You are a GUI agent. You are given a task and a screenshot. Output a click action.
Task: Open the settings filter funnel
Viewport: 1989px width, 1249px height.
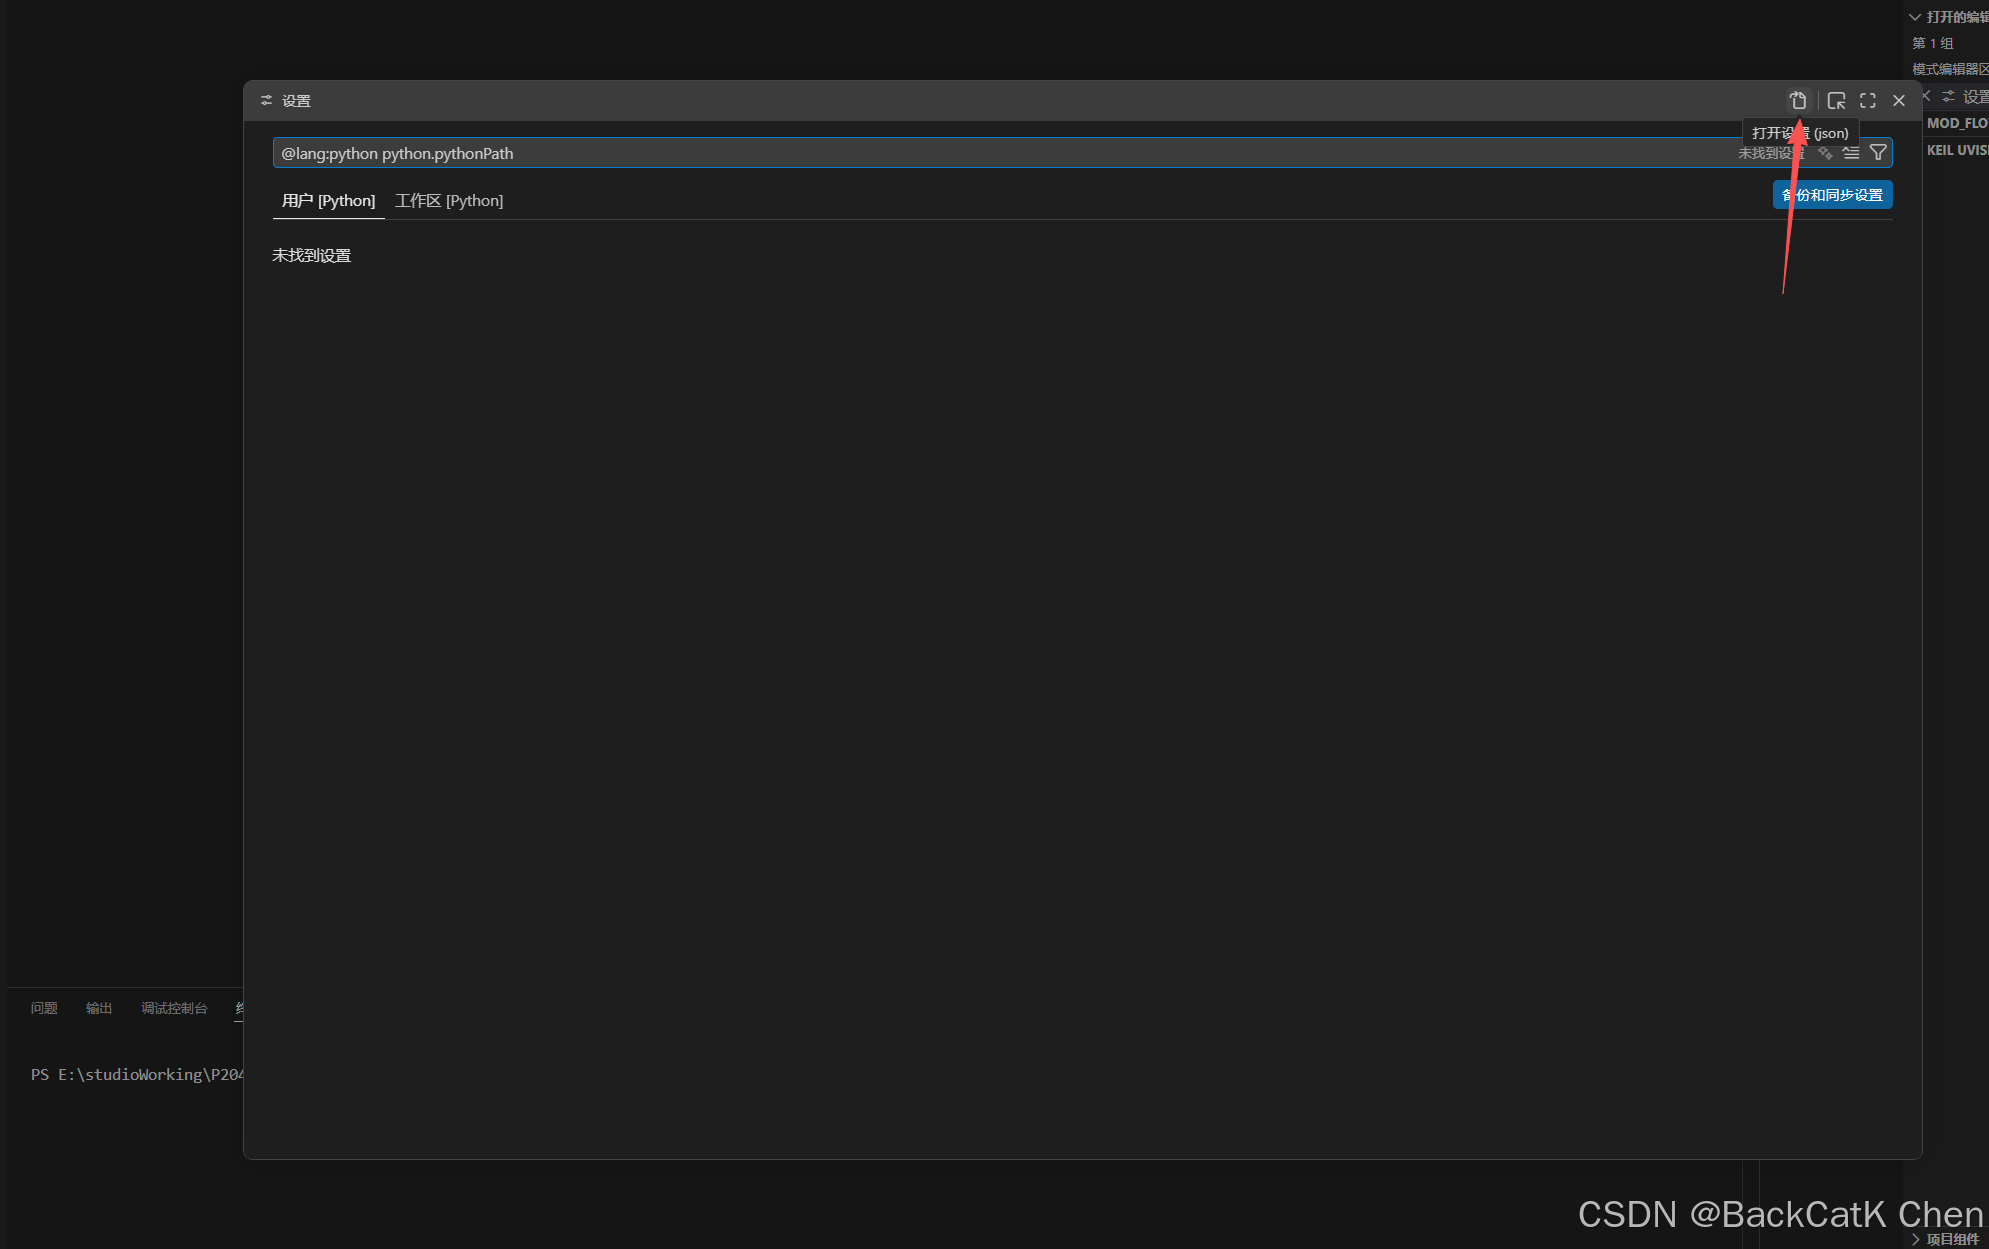1878,153
